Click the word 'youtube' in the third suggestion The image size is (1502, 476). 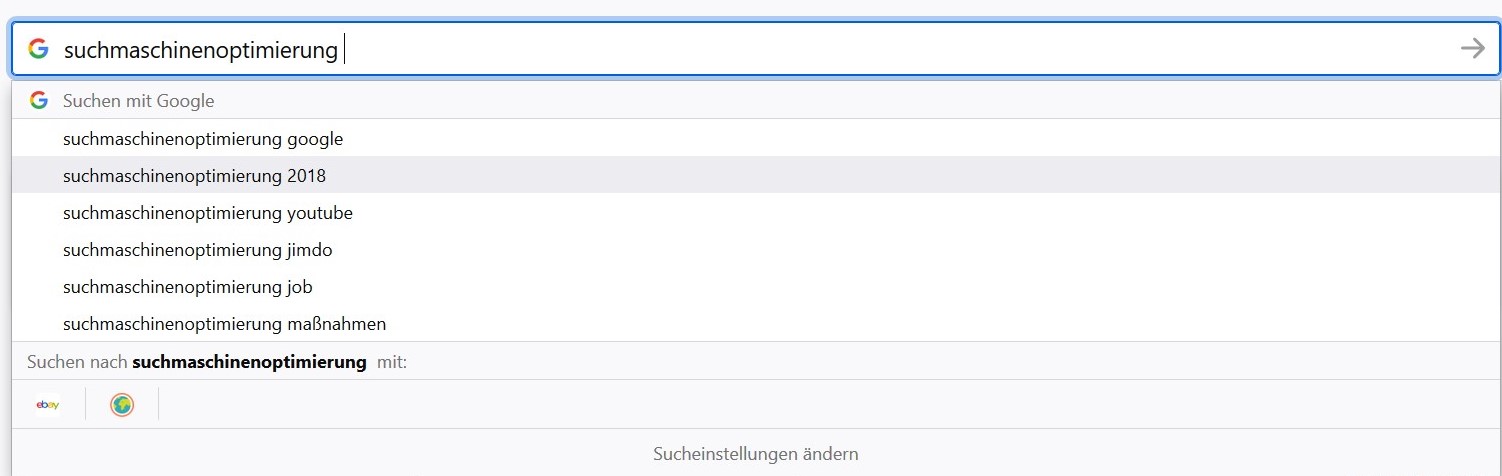tap(319, 213)
